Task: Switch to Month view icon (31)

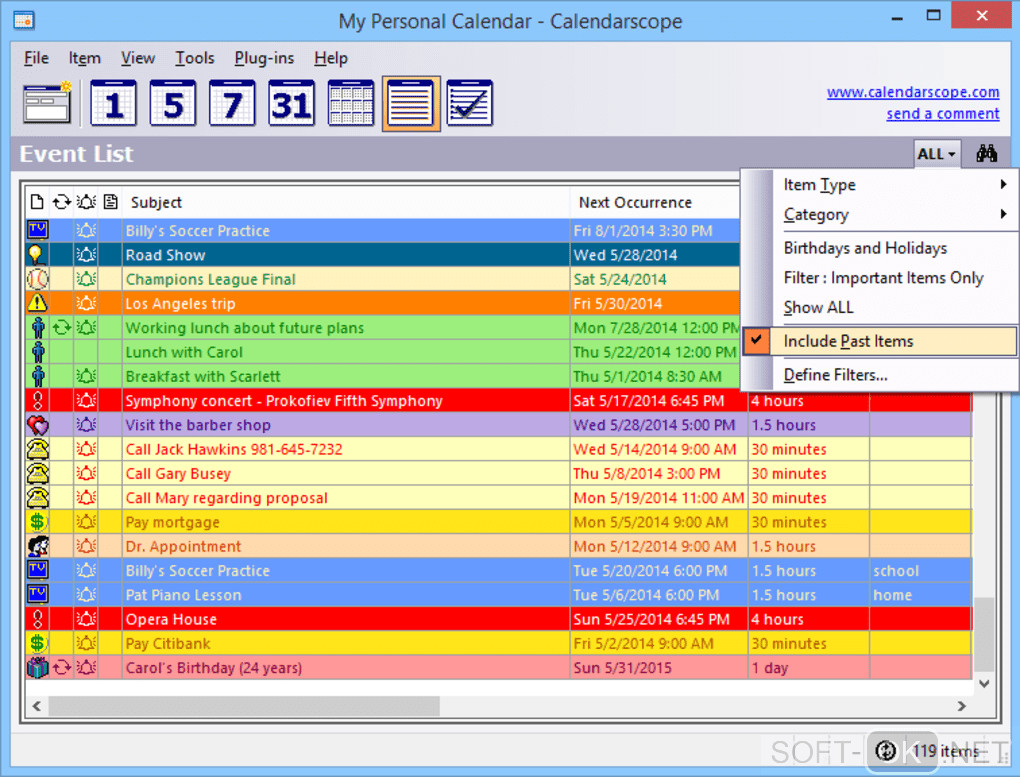Action: 291,103
